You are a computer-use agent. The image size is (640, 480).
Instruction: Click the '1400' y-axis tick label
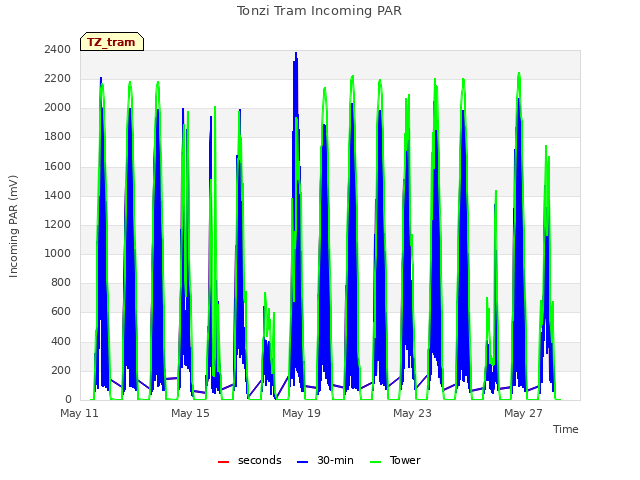point(58,195)
